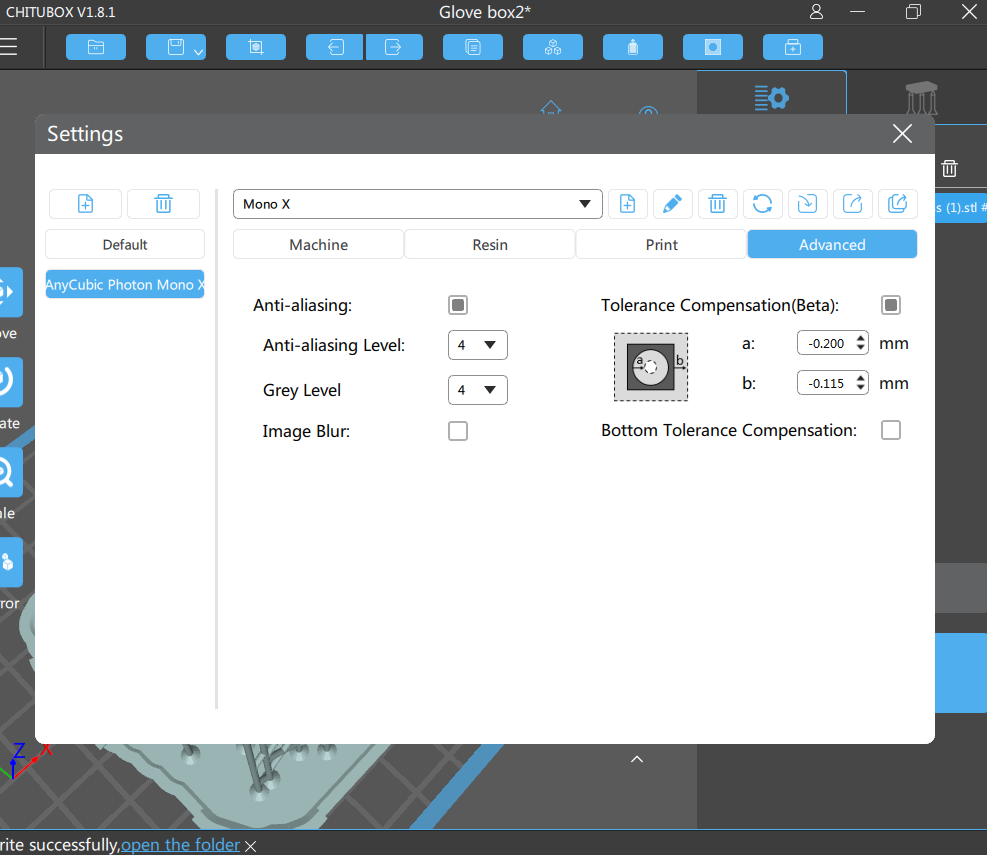Add a new machine in sidebar

[86, 204]
